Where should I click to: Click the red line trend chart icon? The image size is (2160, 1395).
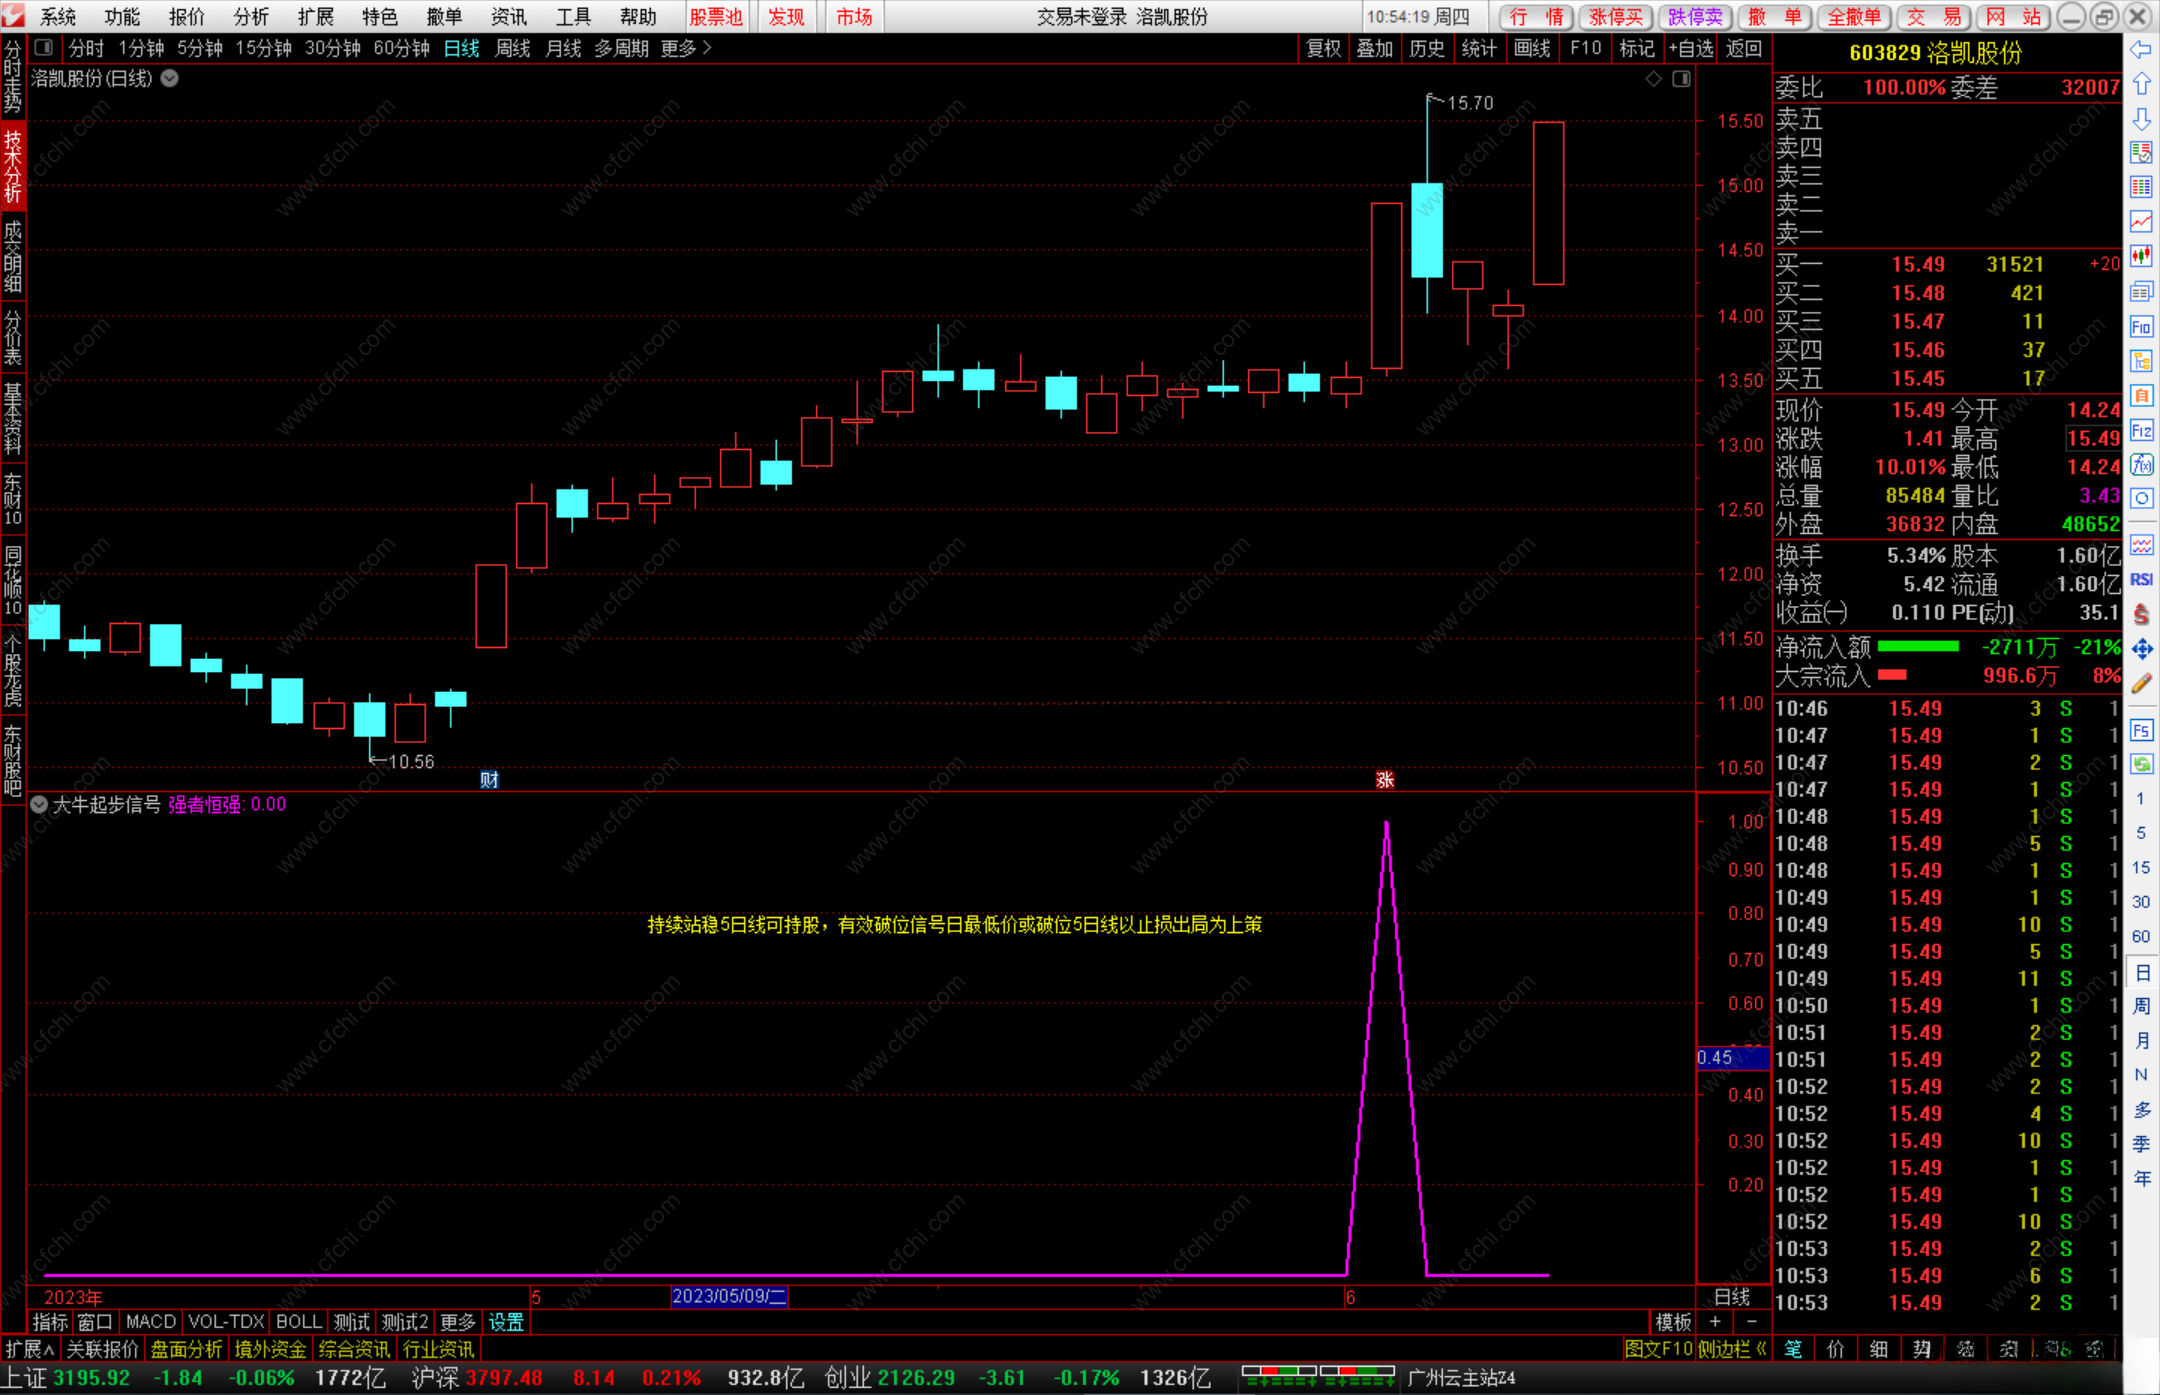click(x=2141, y=222)
